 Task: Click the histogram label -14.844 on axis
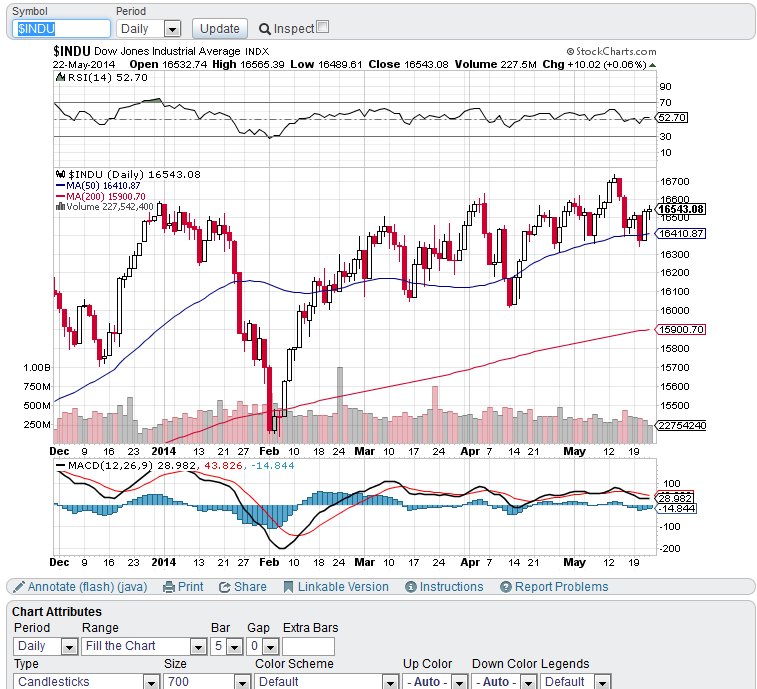pyautogui.click(x=677, y=508)
